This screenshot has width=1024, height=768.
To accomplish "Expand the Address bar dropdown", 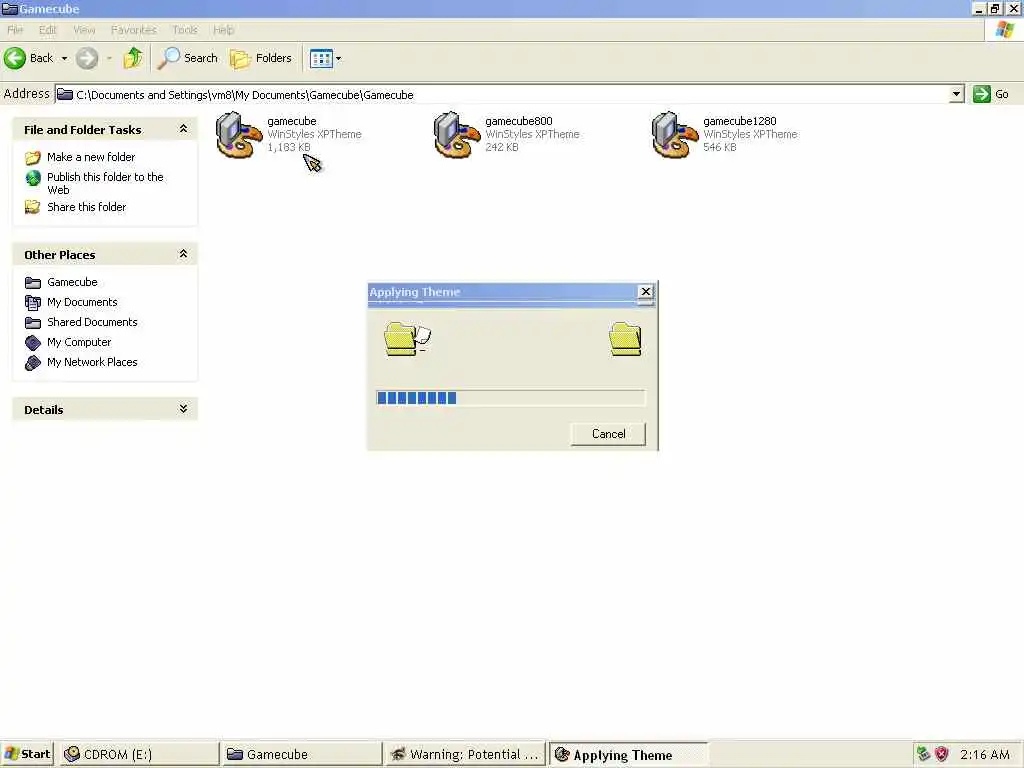I will click(x=956, y=95).
